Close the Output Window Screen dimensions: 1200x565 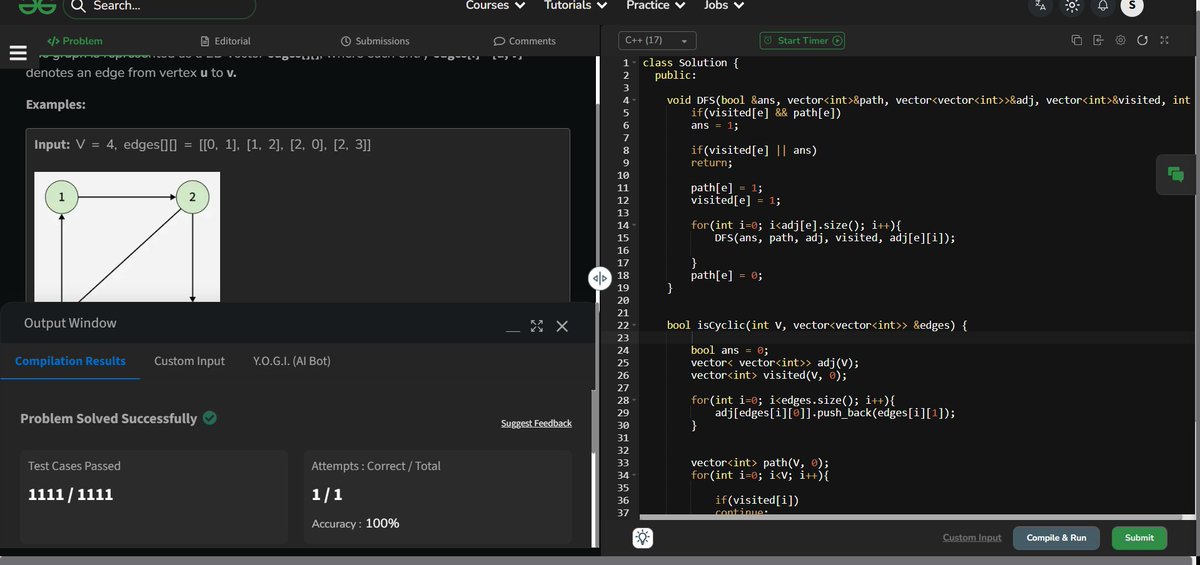(x=562, y=326)
